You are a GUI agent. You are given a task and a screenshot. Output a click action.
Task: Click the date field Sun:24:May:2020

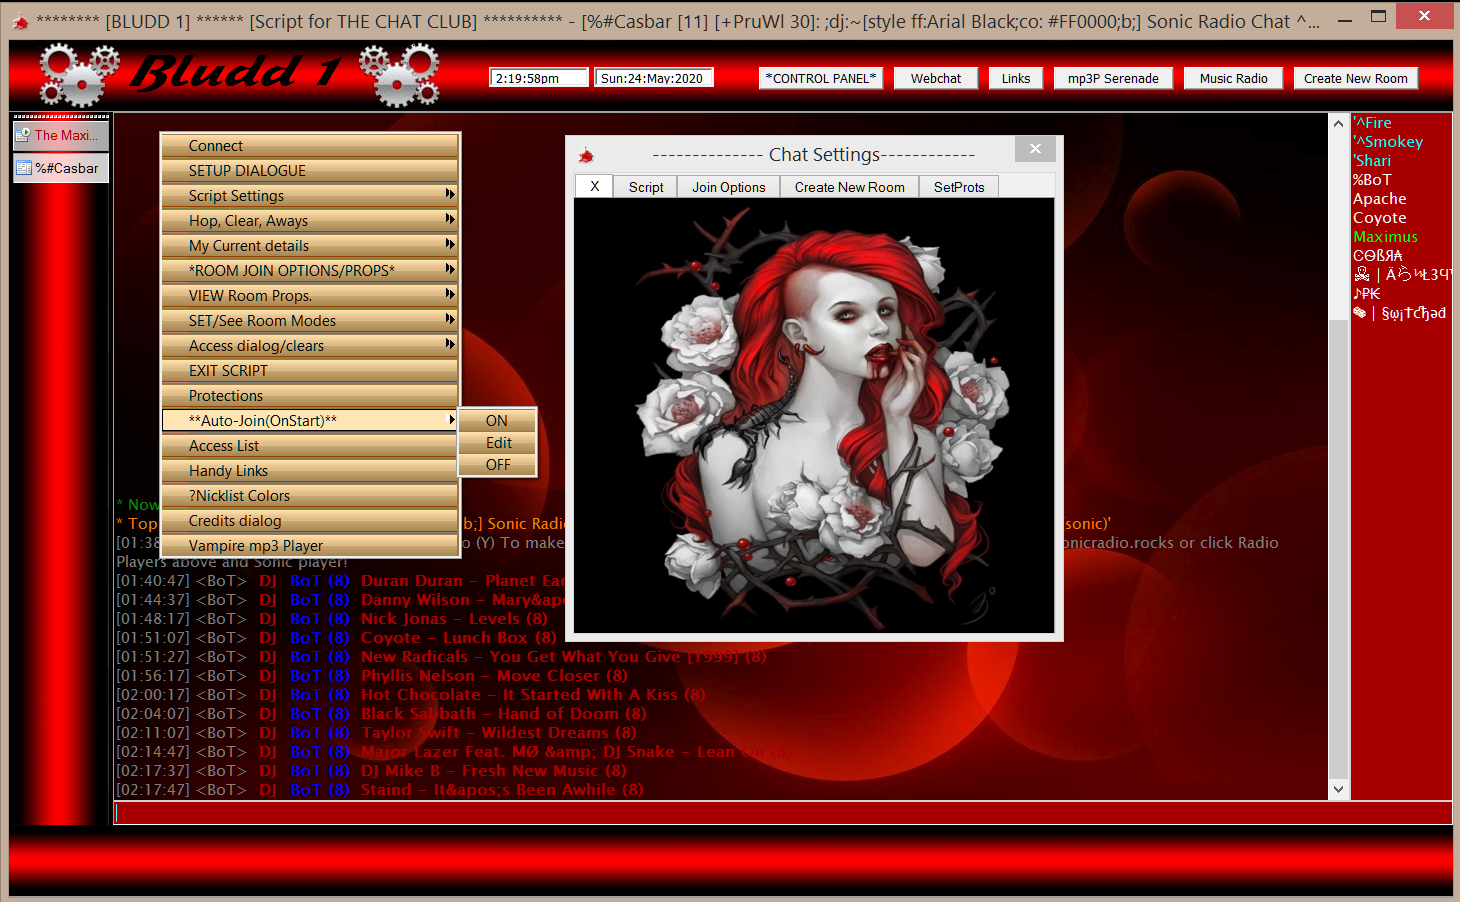click(x=653, y=78)
